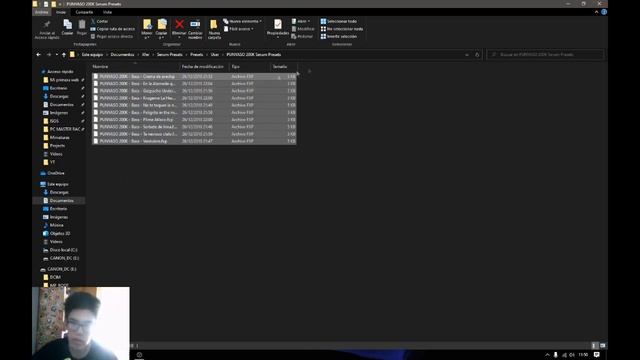Select the Bass - Sorbete de lima file
The height and width of the screenshot is (360, 640).
194,127
